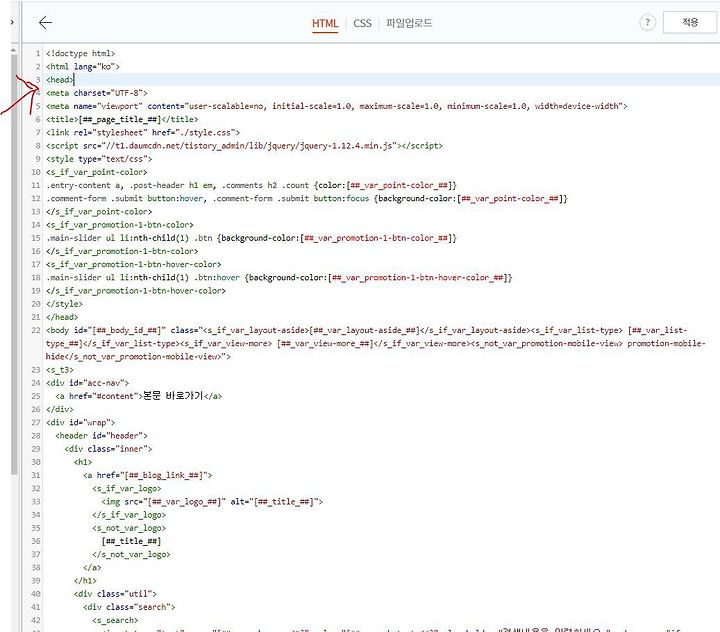This screenshot has width=720, height=632.
Task: Click the closing </style> line
Action: [x=64, y=304]
